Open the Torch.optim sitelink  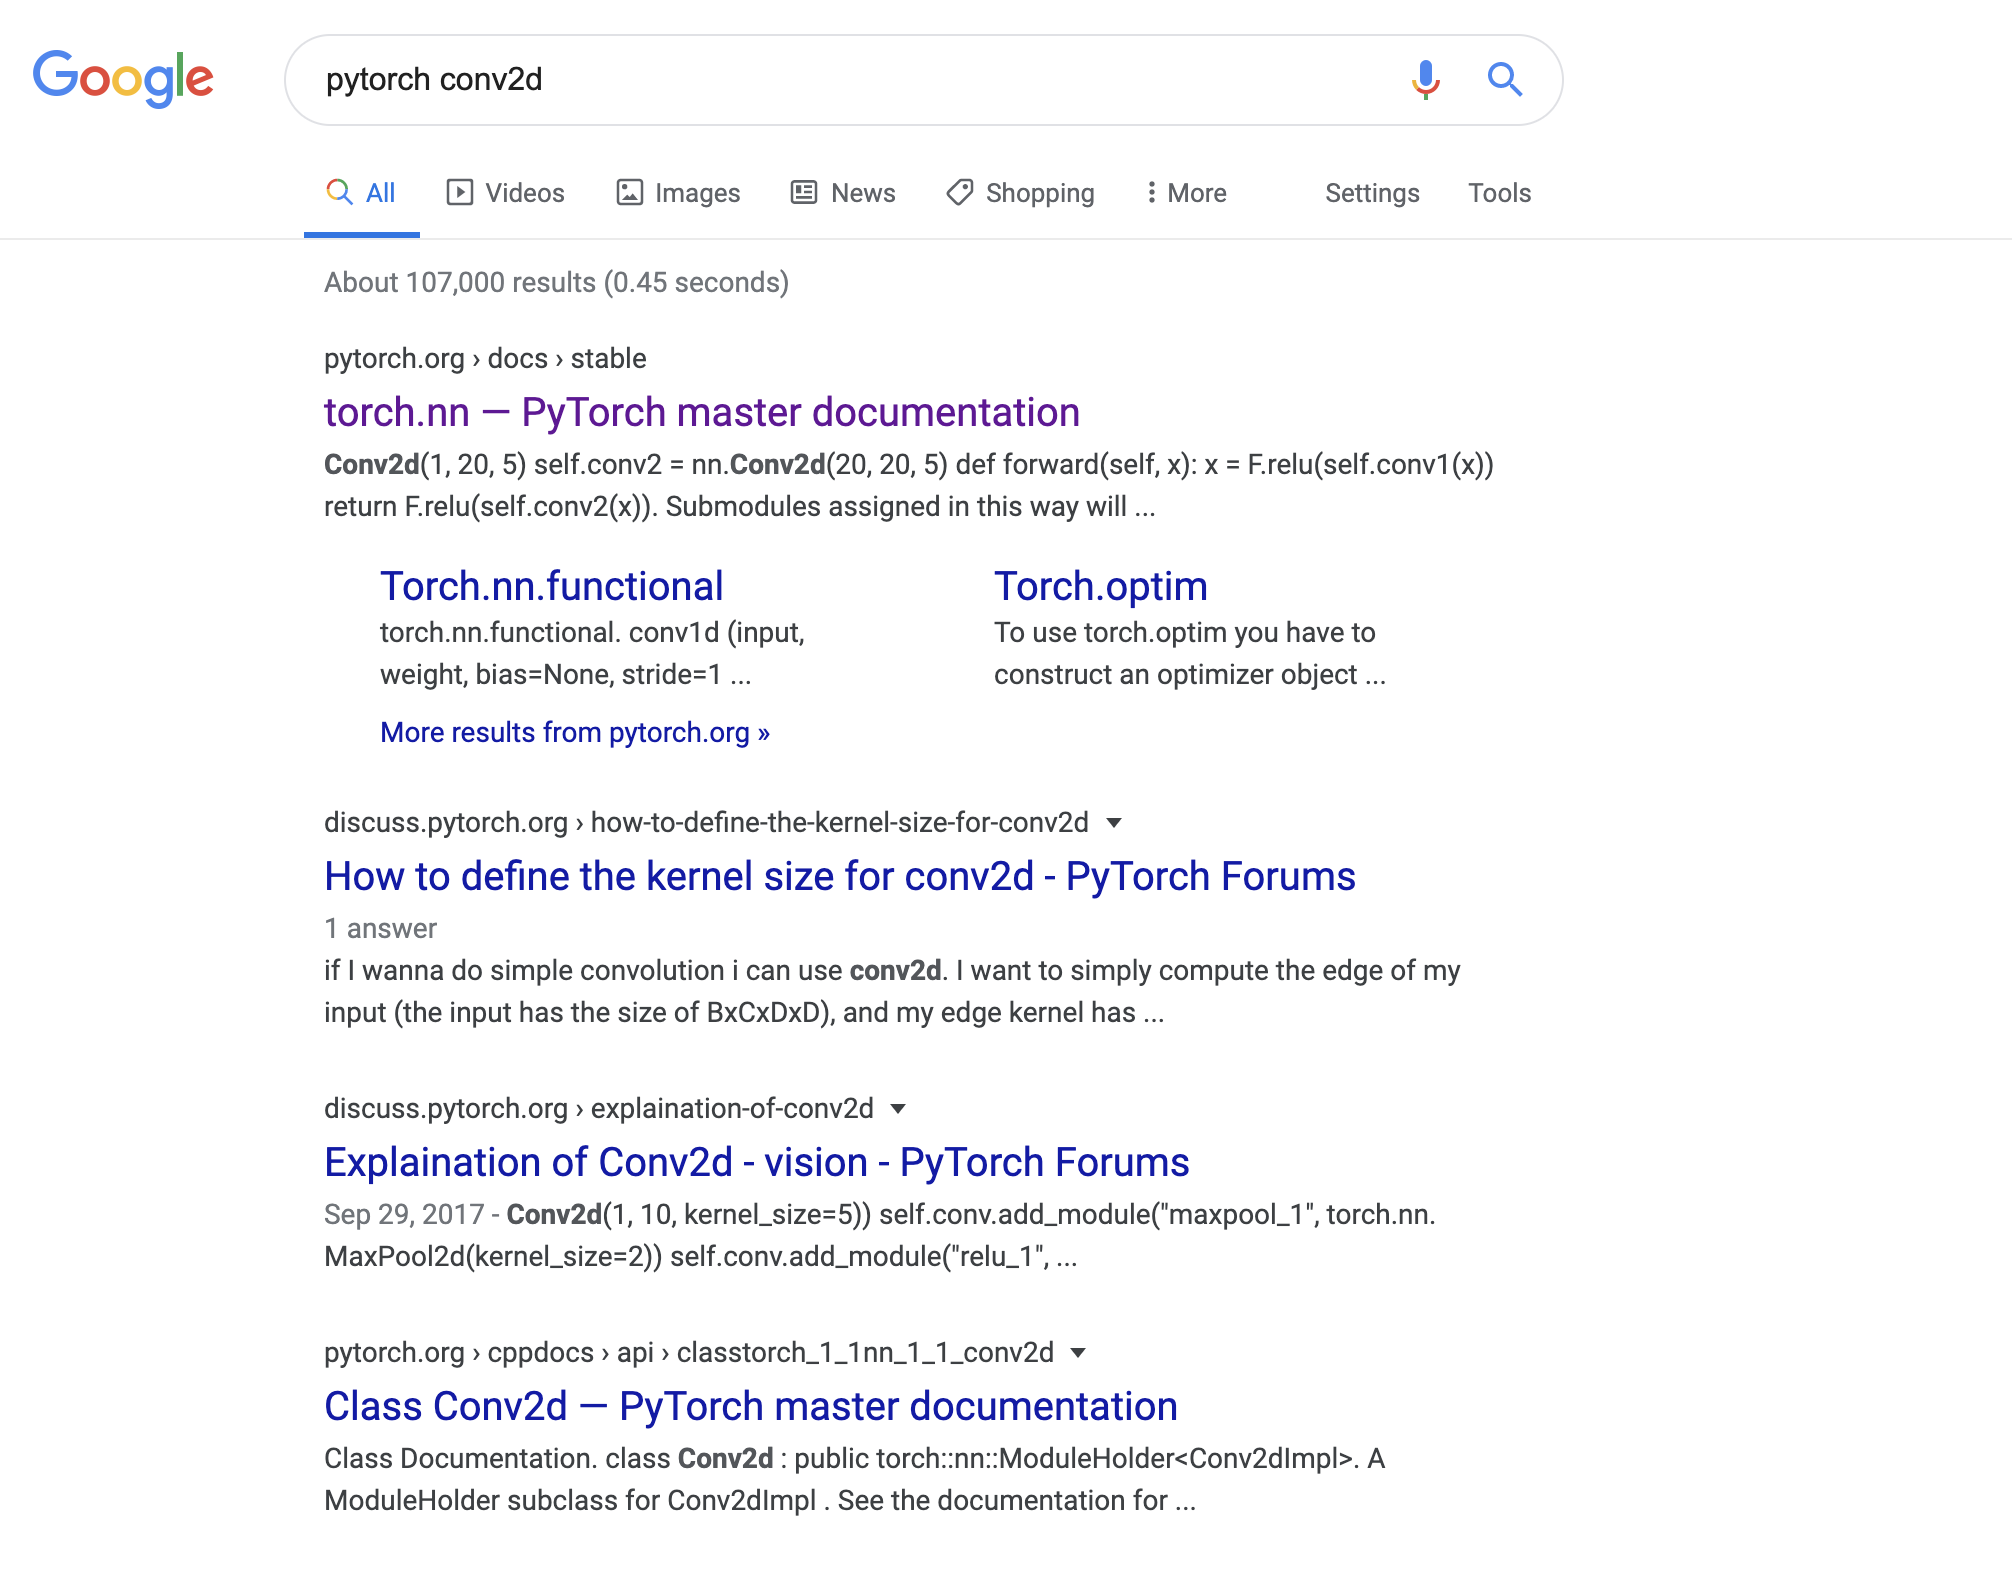pos(1099,585)
